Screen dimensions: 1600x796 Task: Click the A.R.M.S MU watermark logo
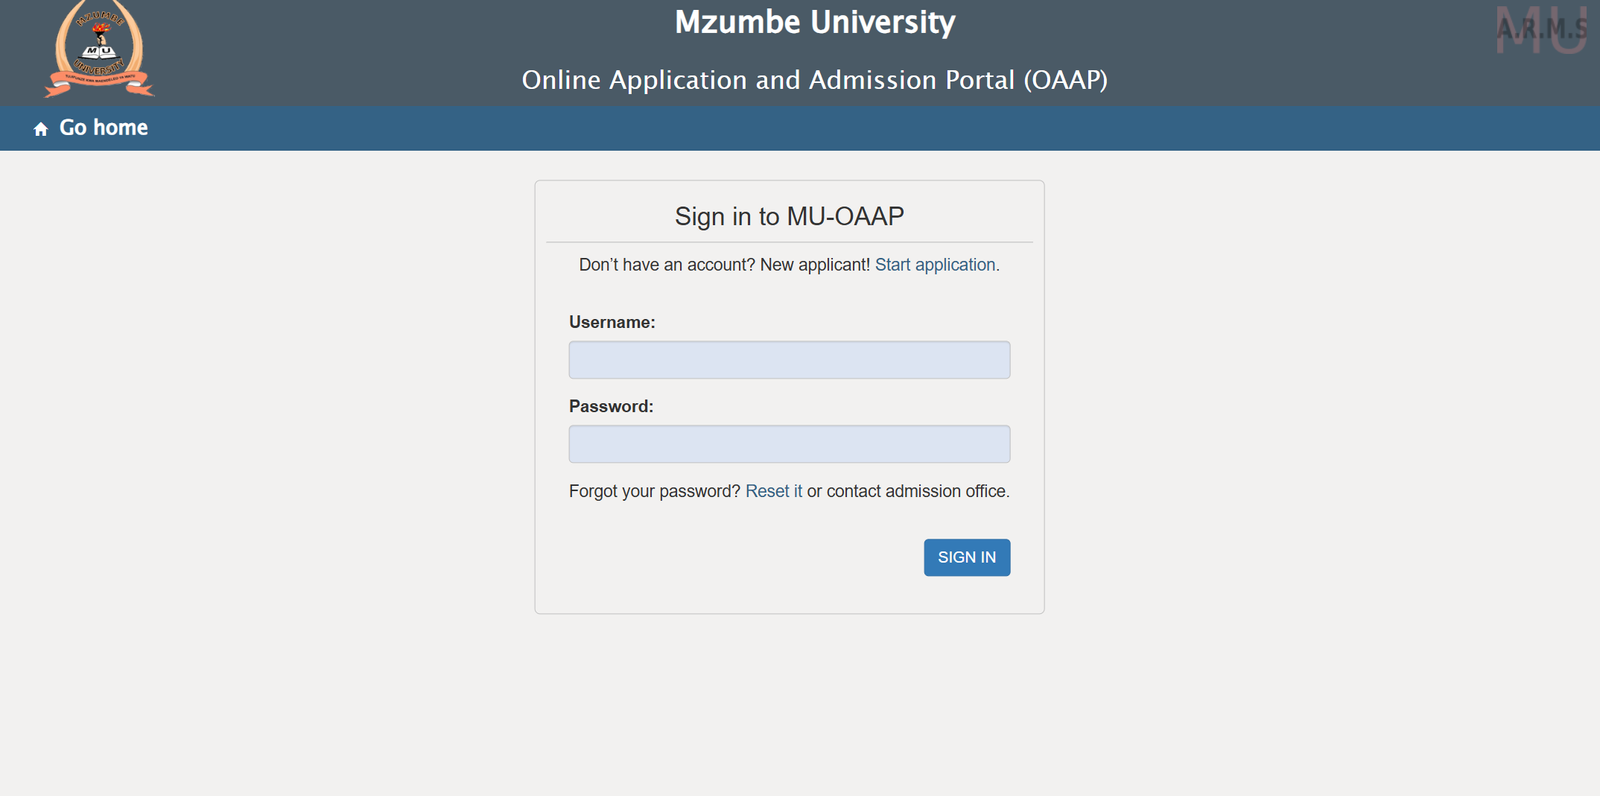click(1541, 30)
